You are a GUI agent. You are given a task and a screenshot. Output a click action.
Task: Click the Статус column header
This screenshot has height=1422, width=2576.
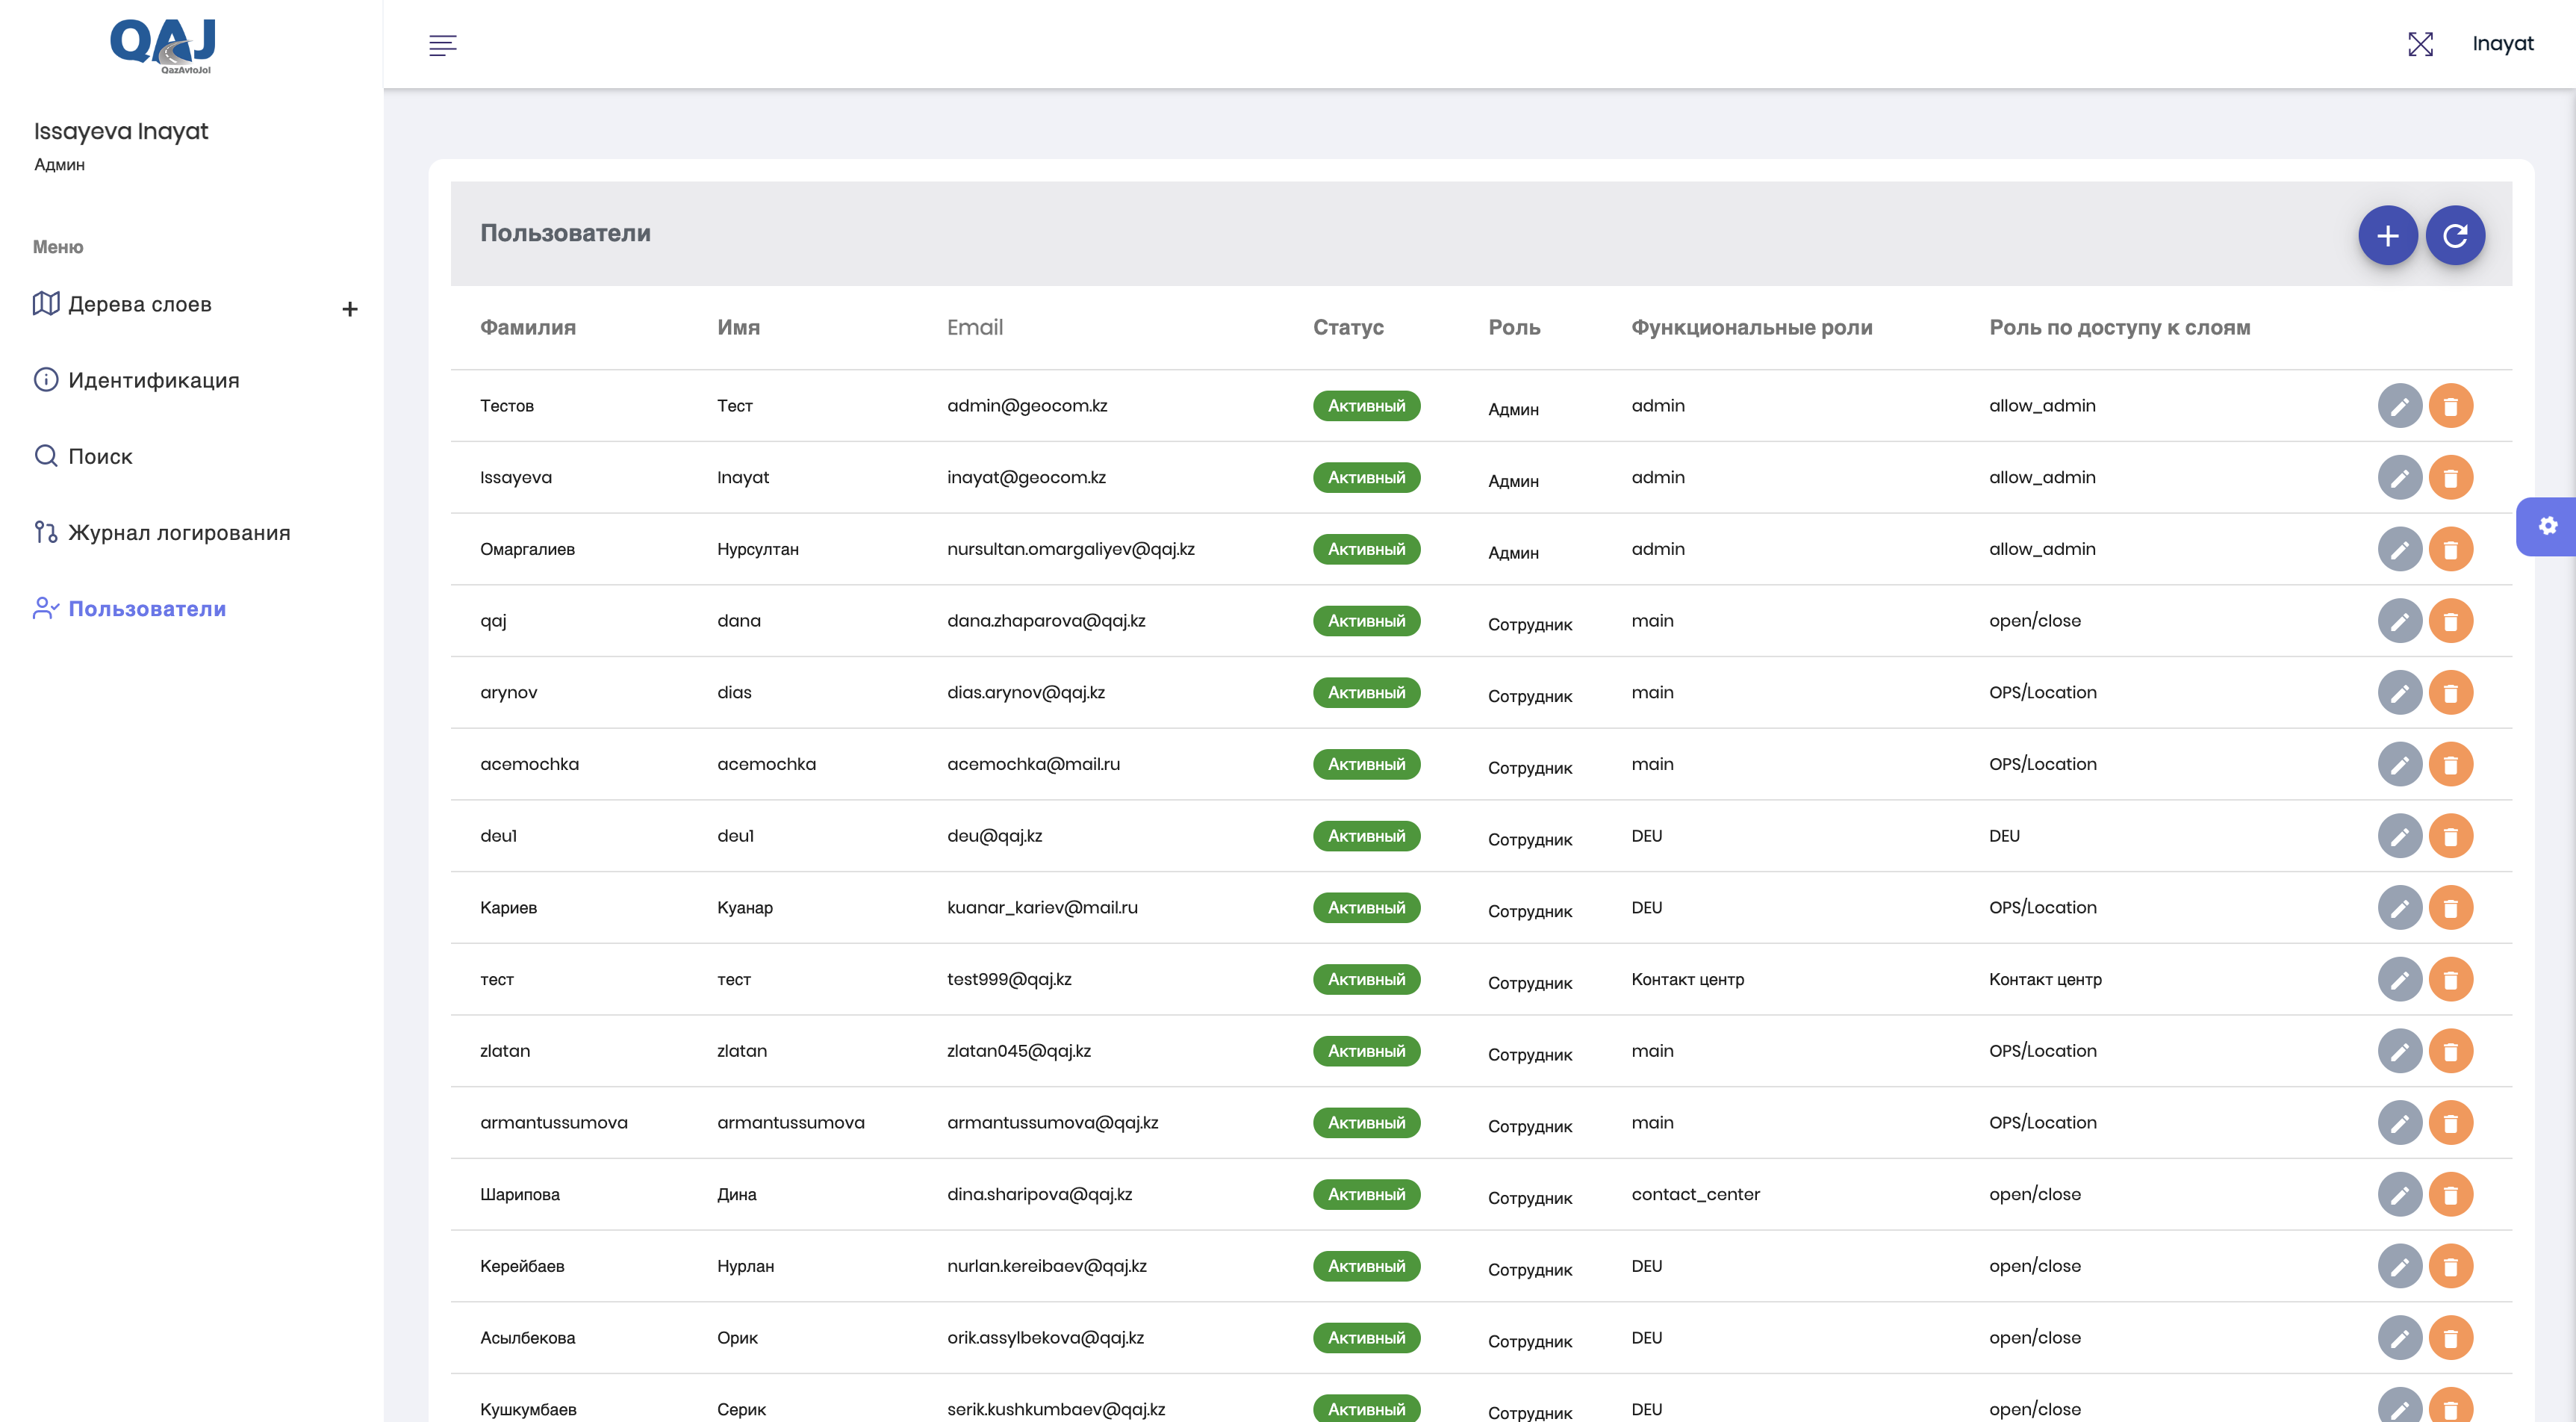(1347, 327)
